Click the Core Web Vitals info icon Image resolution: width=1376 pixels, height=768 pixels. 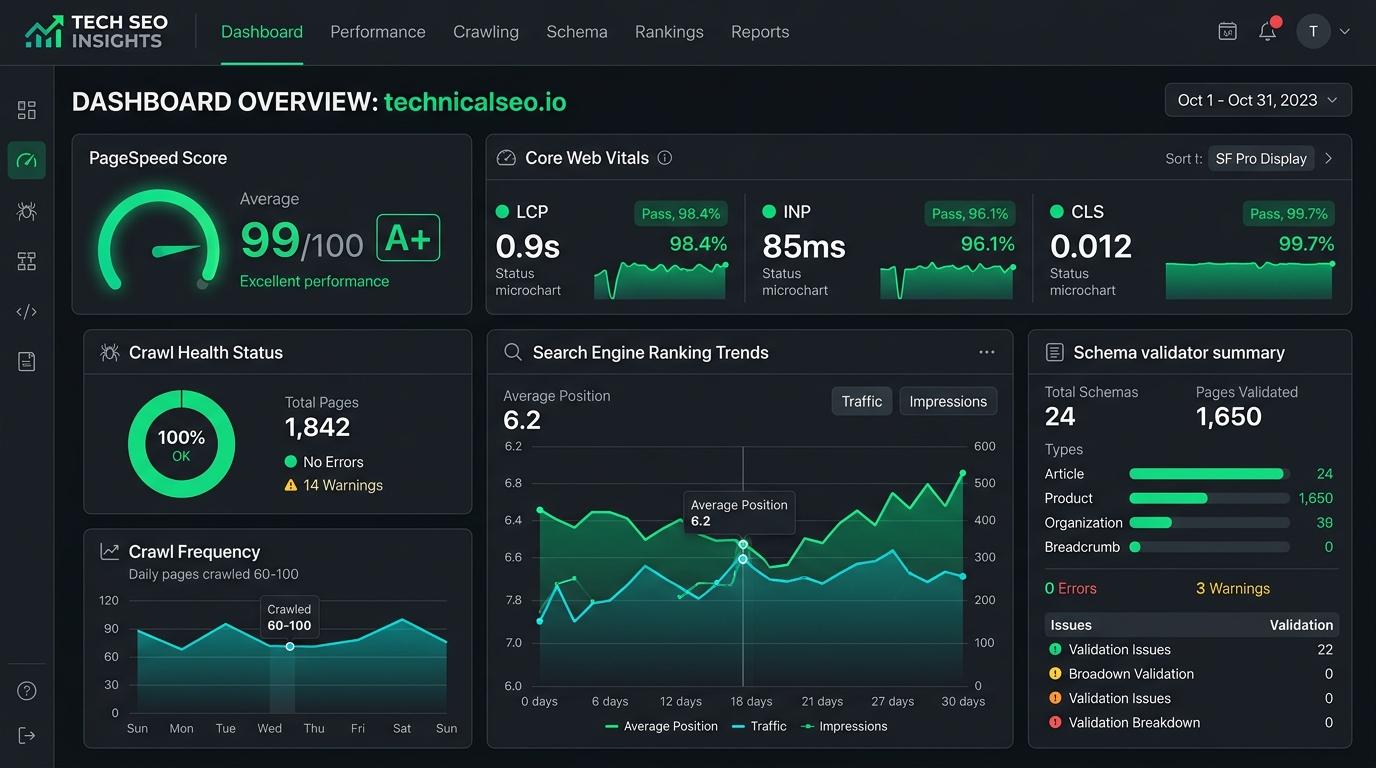tap(665, 158)
